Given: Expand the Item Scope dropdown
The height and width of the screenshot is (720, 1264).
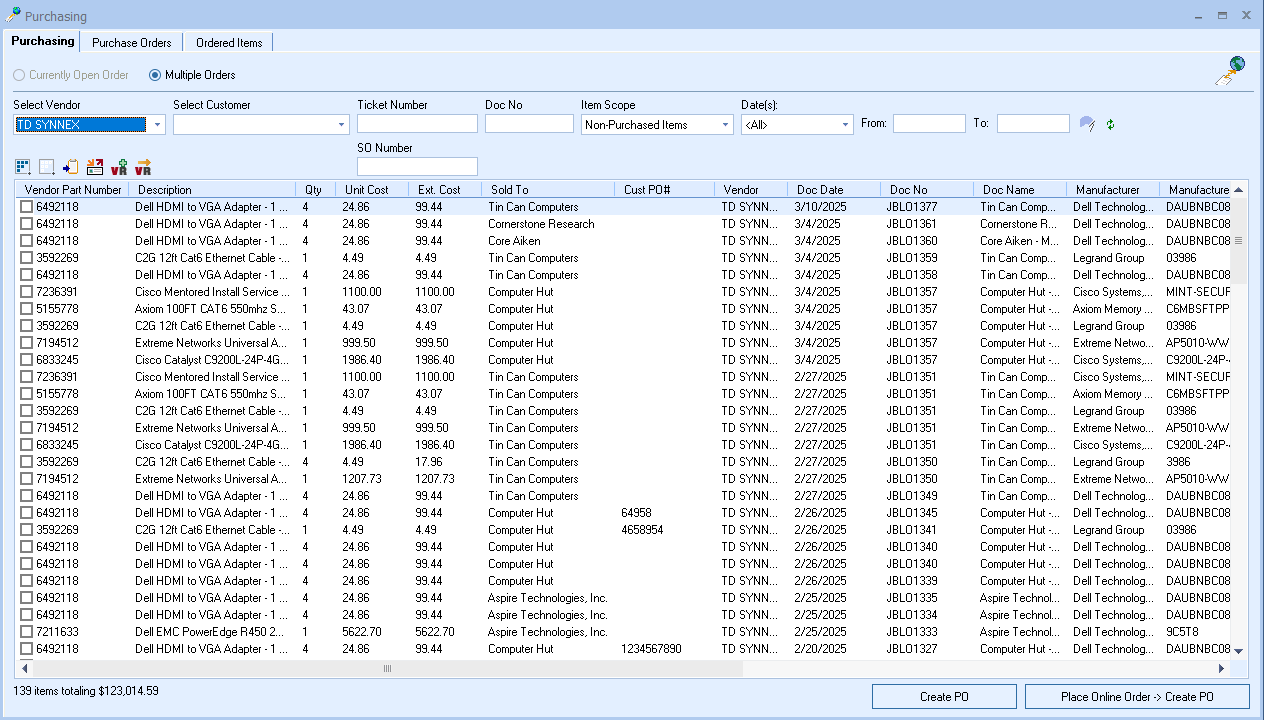Looking at the screenshot, I should 725,125.
